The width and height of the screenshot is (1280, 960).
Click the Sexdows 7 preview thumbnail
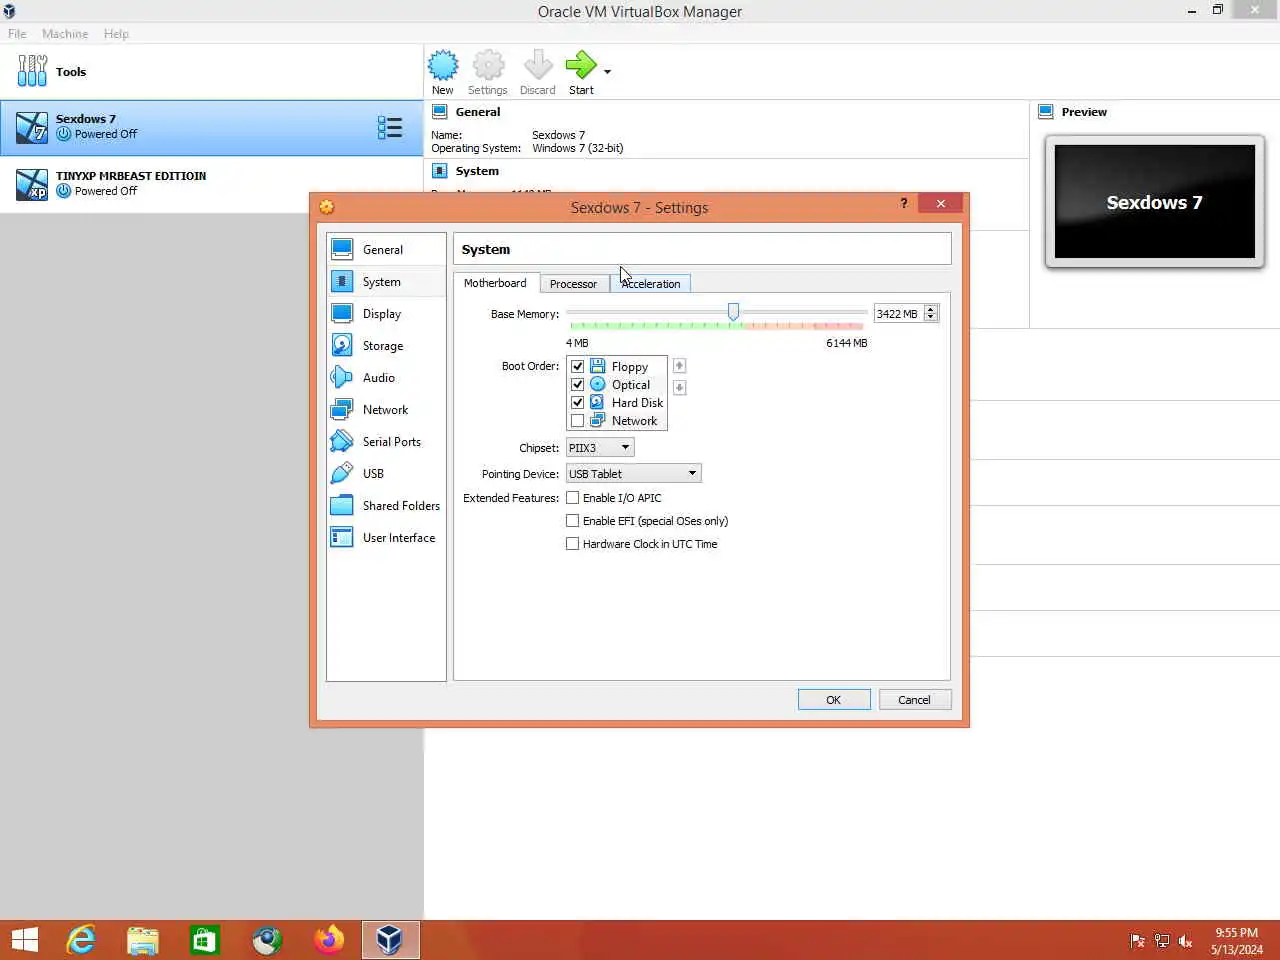coord(1155,202)
